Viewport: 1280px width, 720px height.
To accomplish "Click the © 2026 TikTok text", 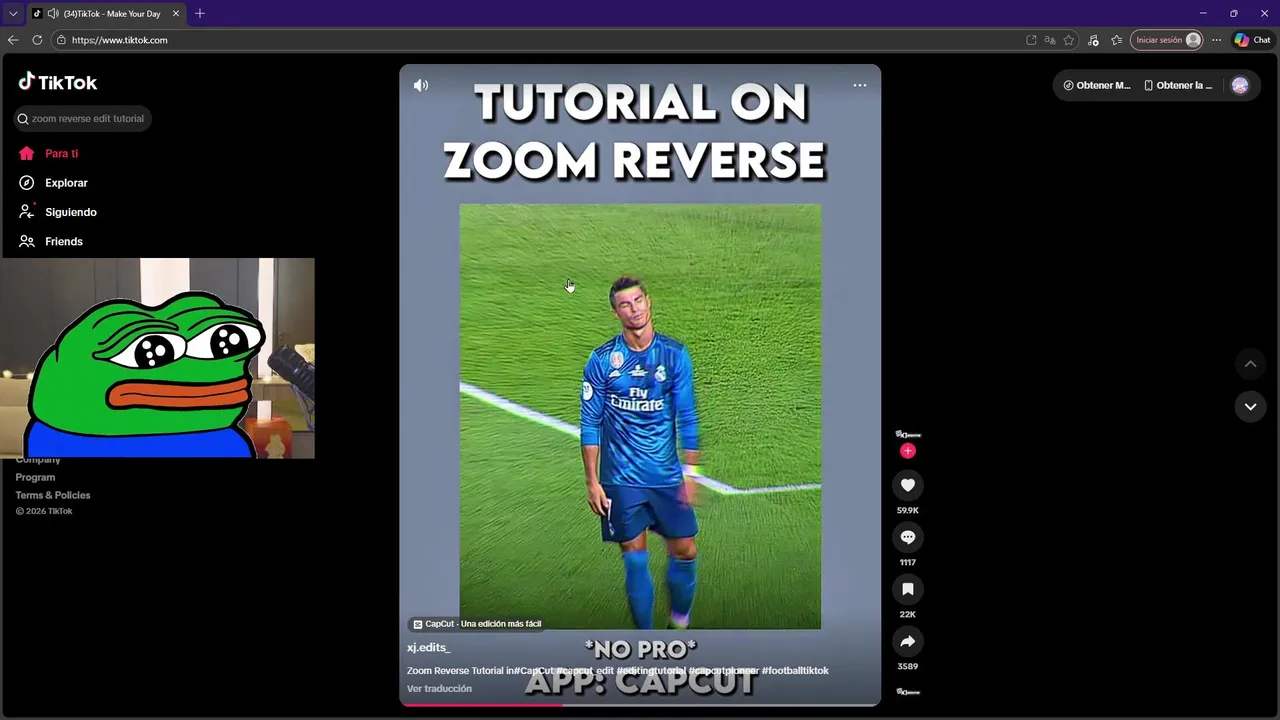I will pos(44,511).
